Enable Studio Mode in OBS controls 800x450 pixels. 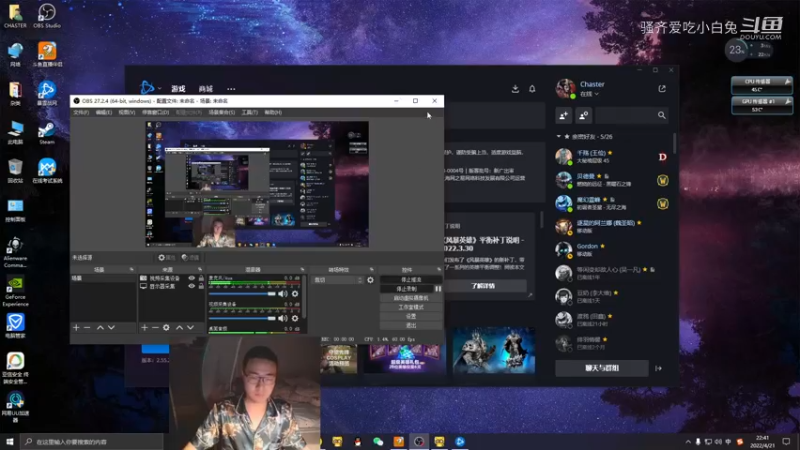pyautogui.click(x=411, y=307)
